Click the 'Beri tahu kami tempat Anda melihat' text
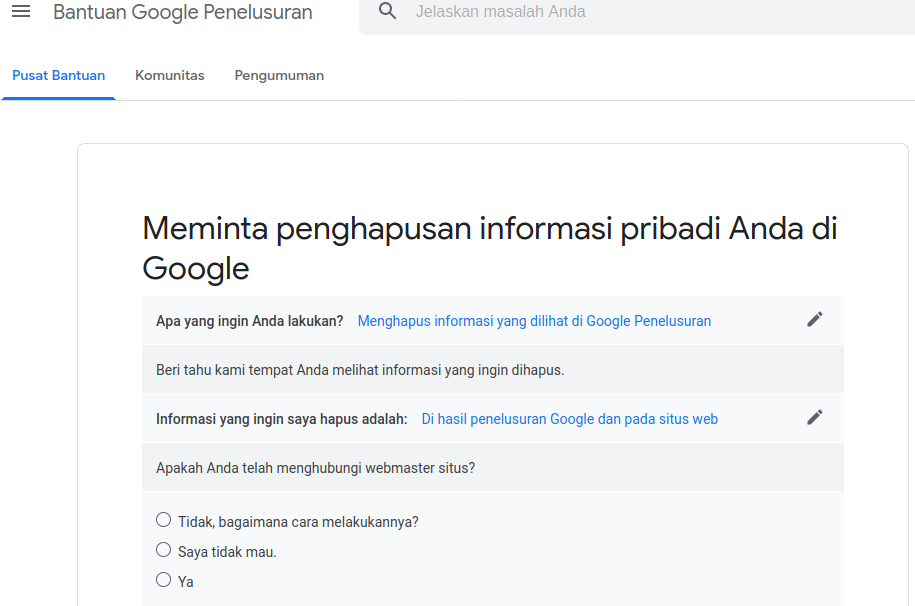 (360, 370)
